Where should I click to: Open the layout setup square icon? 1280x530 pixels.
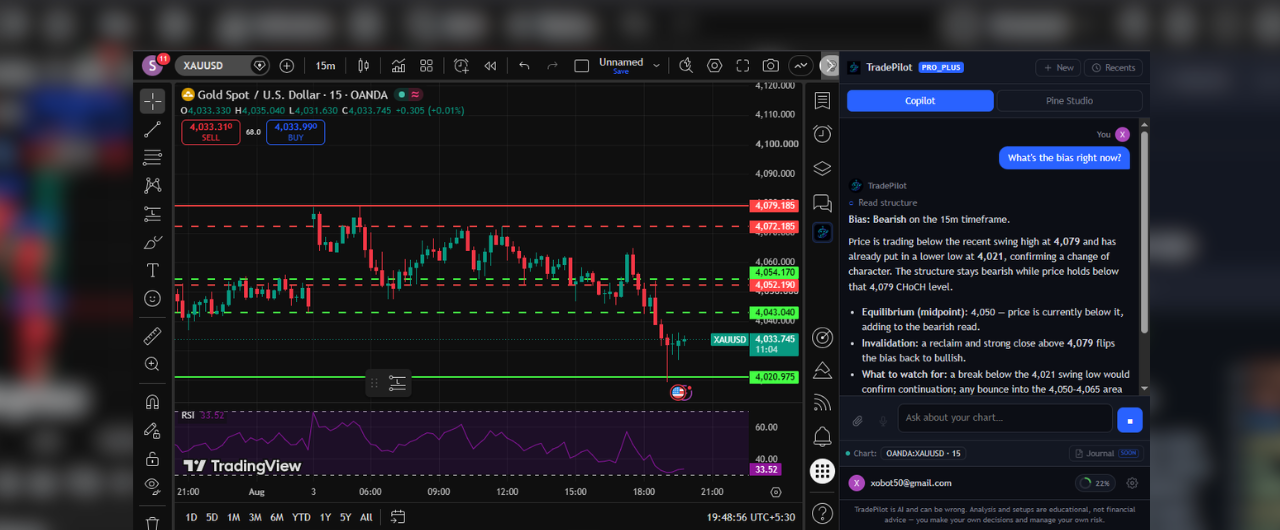[x=582, y=65]
